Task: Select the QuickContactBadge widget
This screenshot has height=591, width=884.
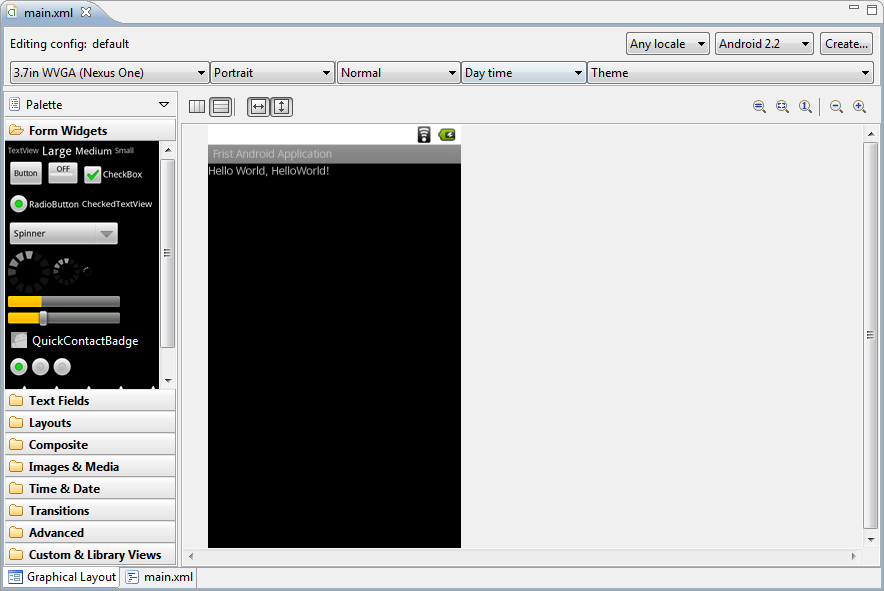Action: (74, 341)
